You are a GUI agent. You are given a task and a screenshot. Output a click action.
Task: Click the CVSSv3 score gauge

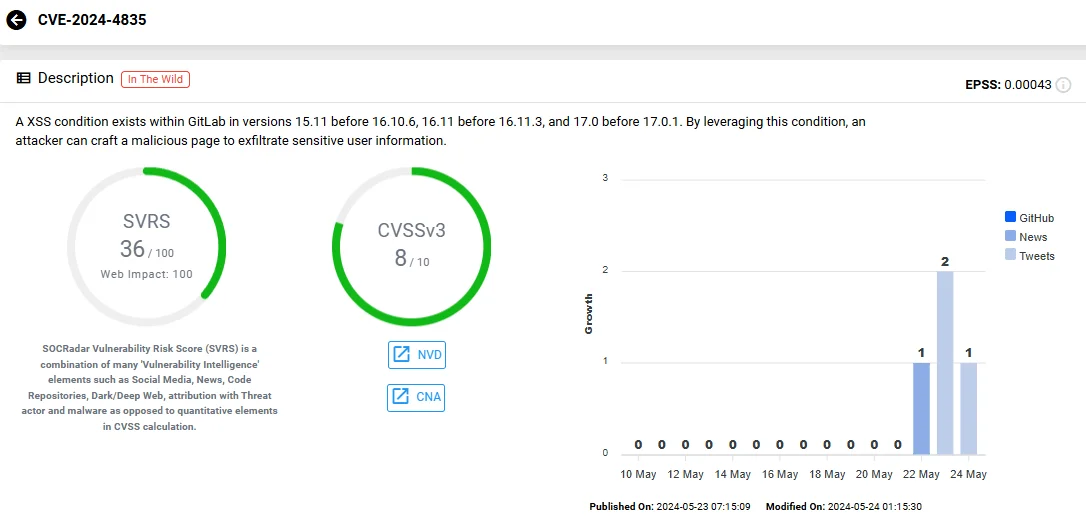[411, 247]
